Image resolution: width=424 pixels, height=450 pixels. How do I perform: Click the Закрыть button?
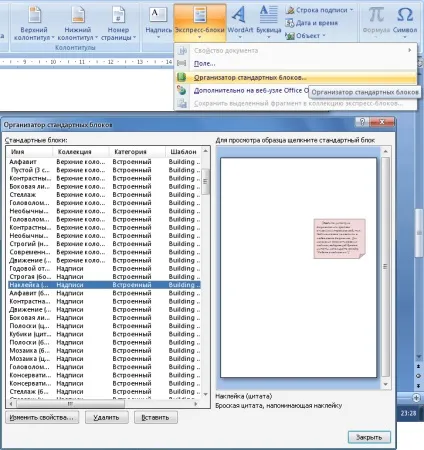coord(369,437)
